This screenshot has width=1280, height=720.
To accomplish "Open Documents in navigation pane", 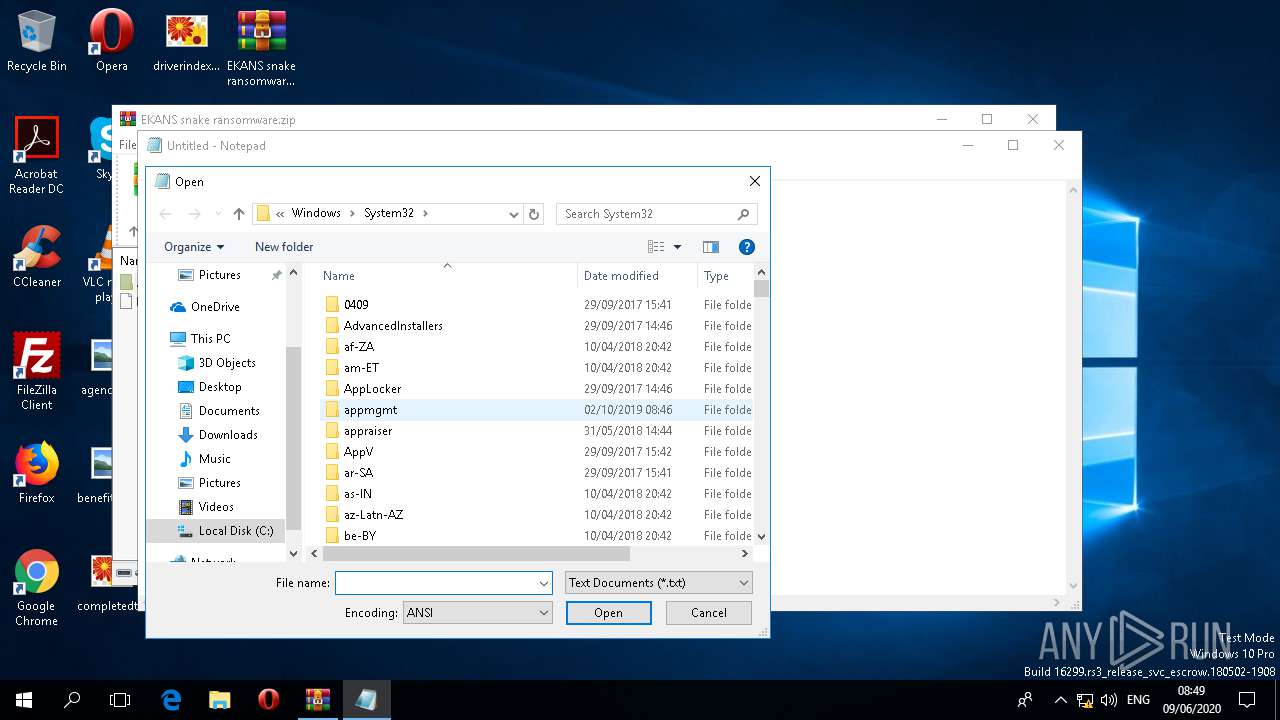I will [x=219, y=411].
